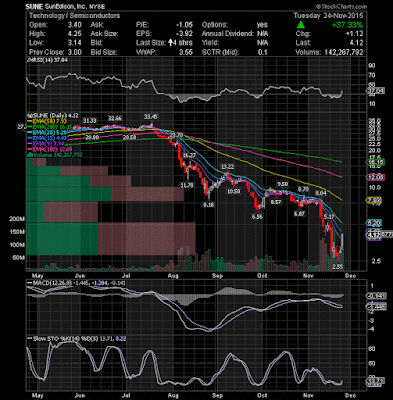Click the latest white candlestick near 4.12
The width and height of the screenshot is (393, 400).
(343, 243)
